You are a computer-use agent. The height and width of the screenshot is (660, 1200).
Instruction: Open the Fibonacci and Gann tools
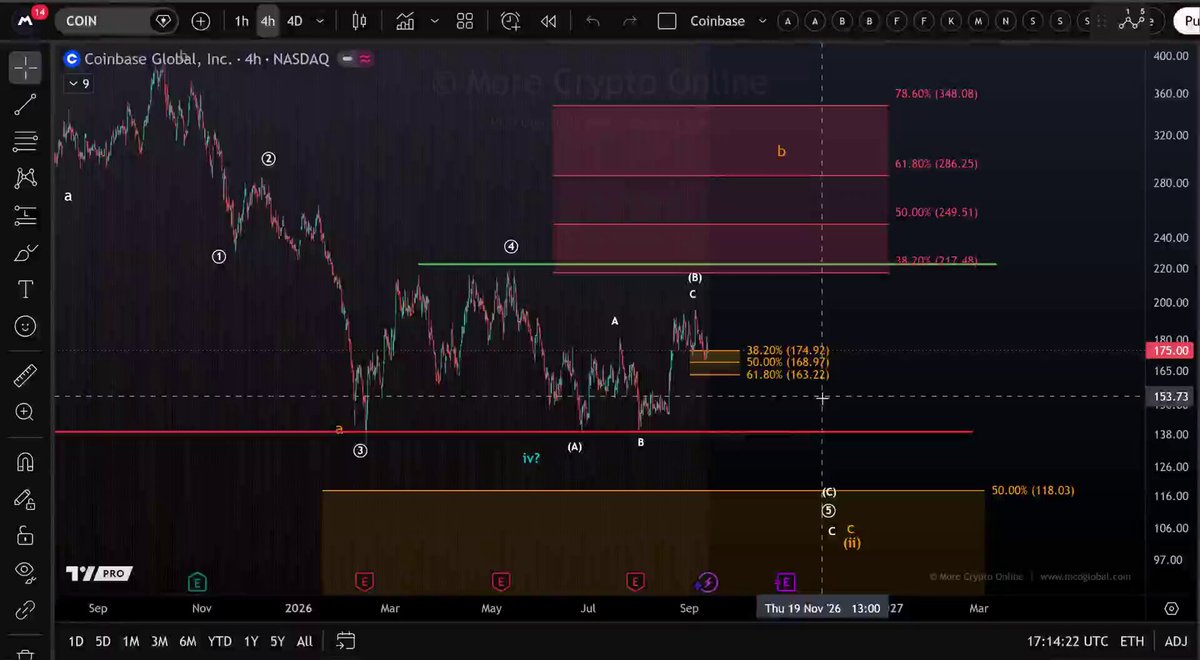(x=25, y=141)
